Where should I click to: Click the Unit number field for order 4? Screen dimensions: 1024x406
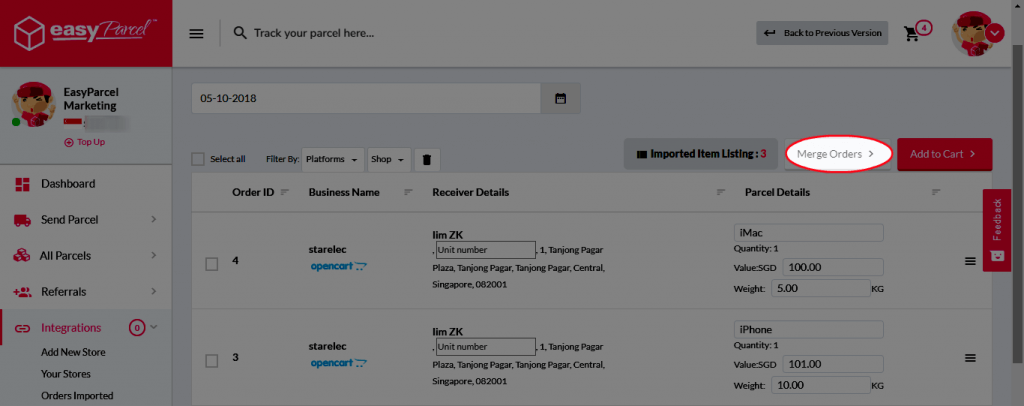(x=485, y=250)
